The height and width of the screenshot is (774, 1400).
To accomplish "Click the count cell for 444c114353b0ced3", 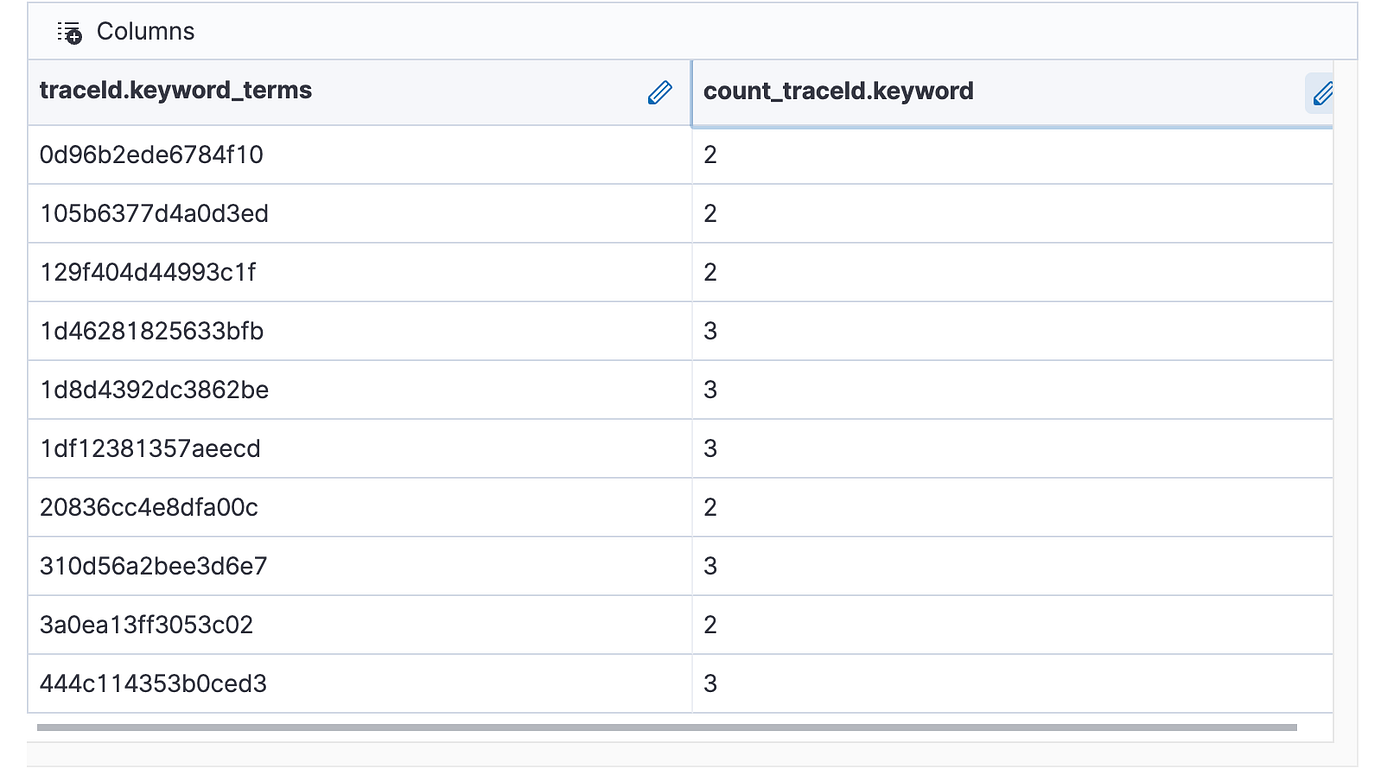I will click(1012, 685).
